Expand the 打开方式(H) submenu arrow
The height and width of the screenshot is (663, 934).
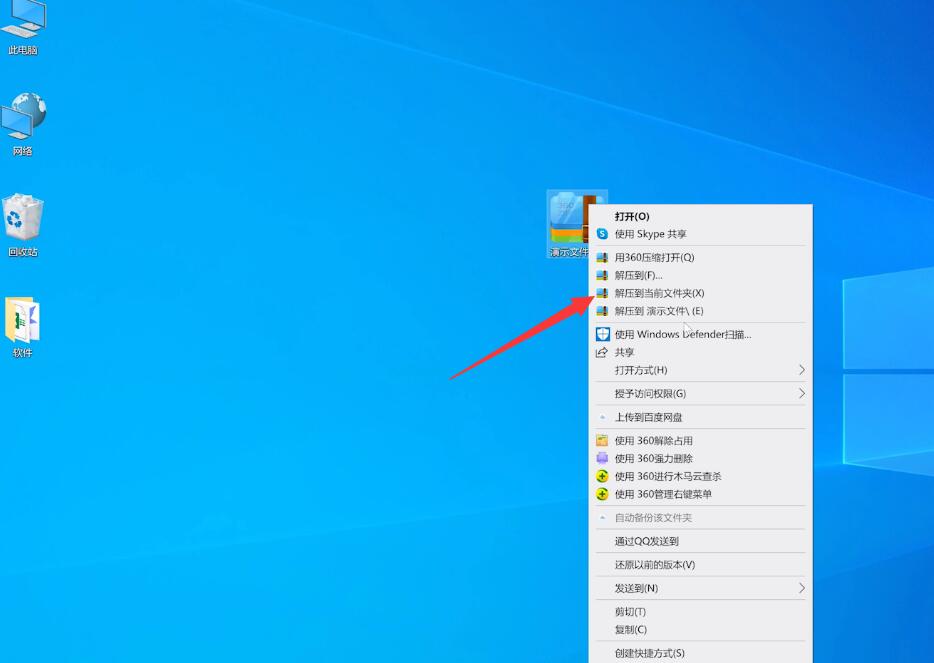801,370
